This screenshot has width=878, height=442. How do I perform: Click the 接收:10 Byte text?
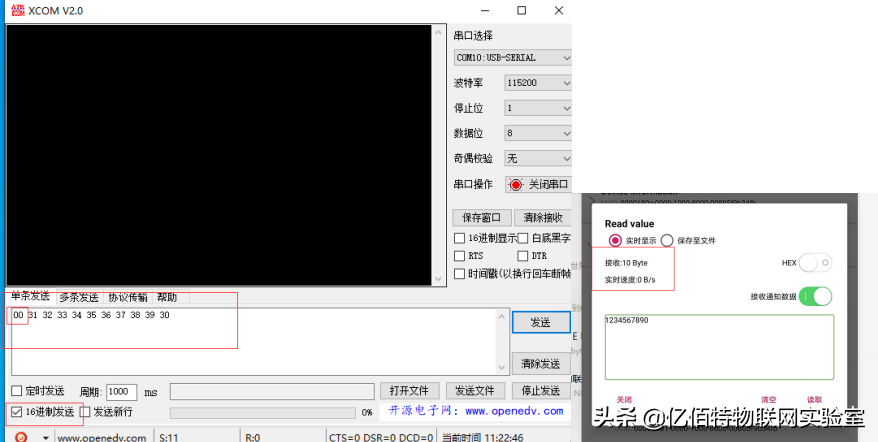pyautogui.click(x=626, y=263)
